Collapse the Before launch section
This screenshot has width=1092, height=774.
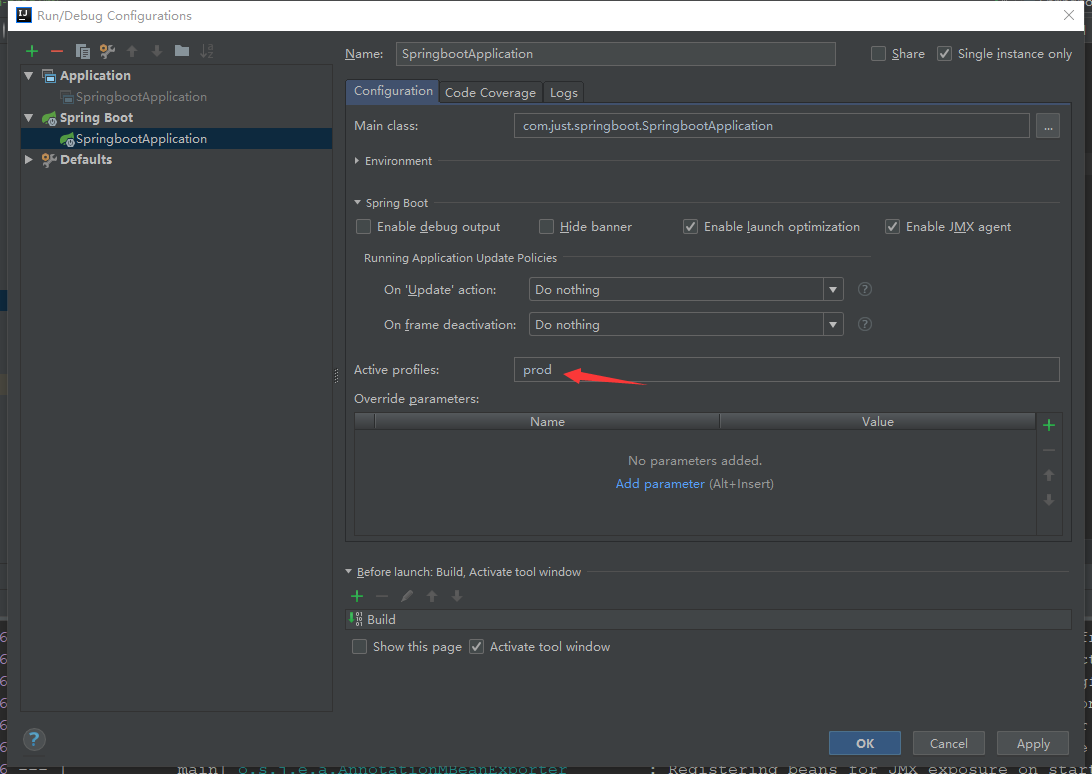pyautogui.click(x=349, y=572)
